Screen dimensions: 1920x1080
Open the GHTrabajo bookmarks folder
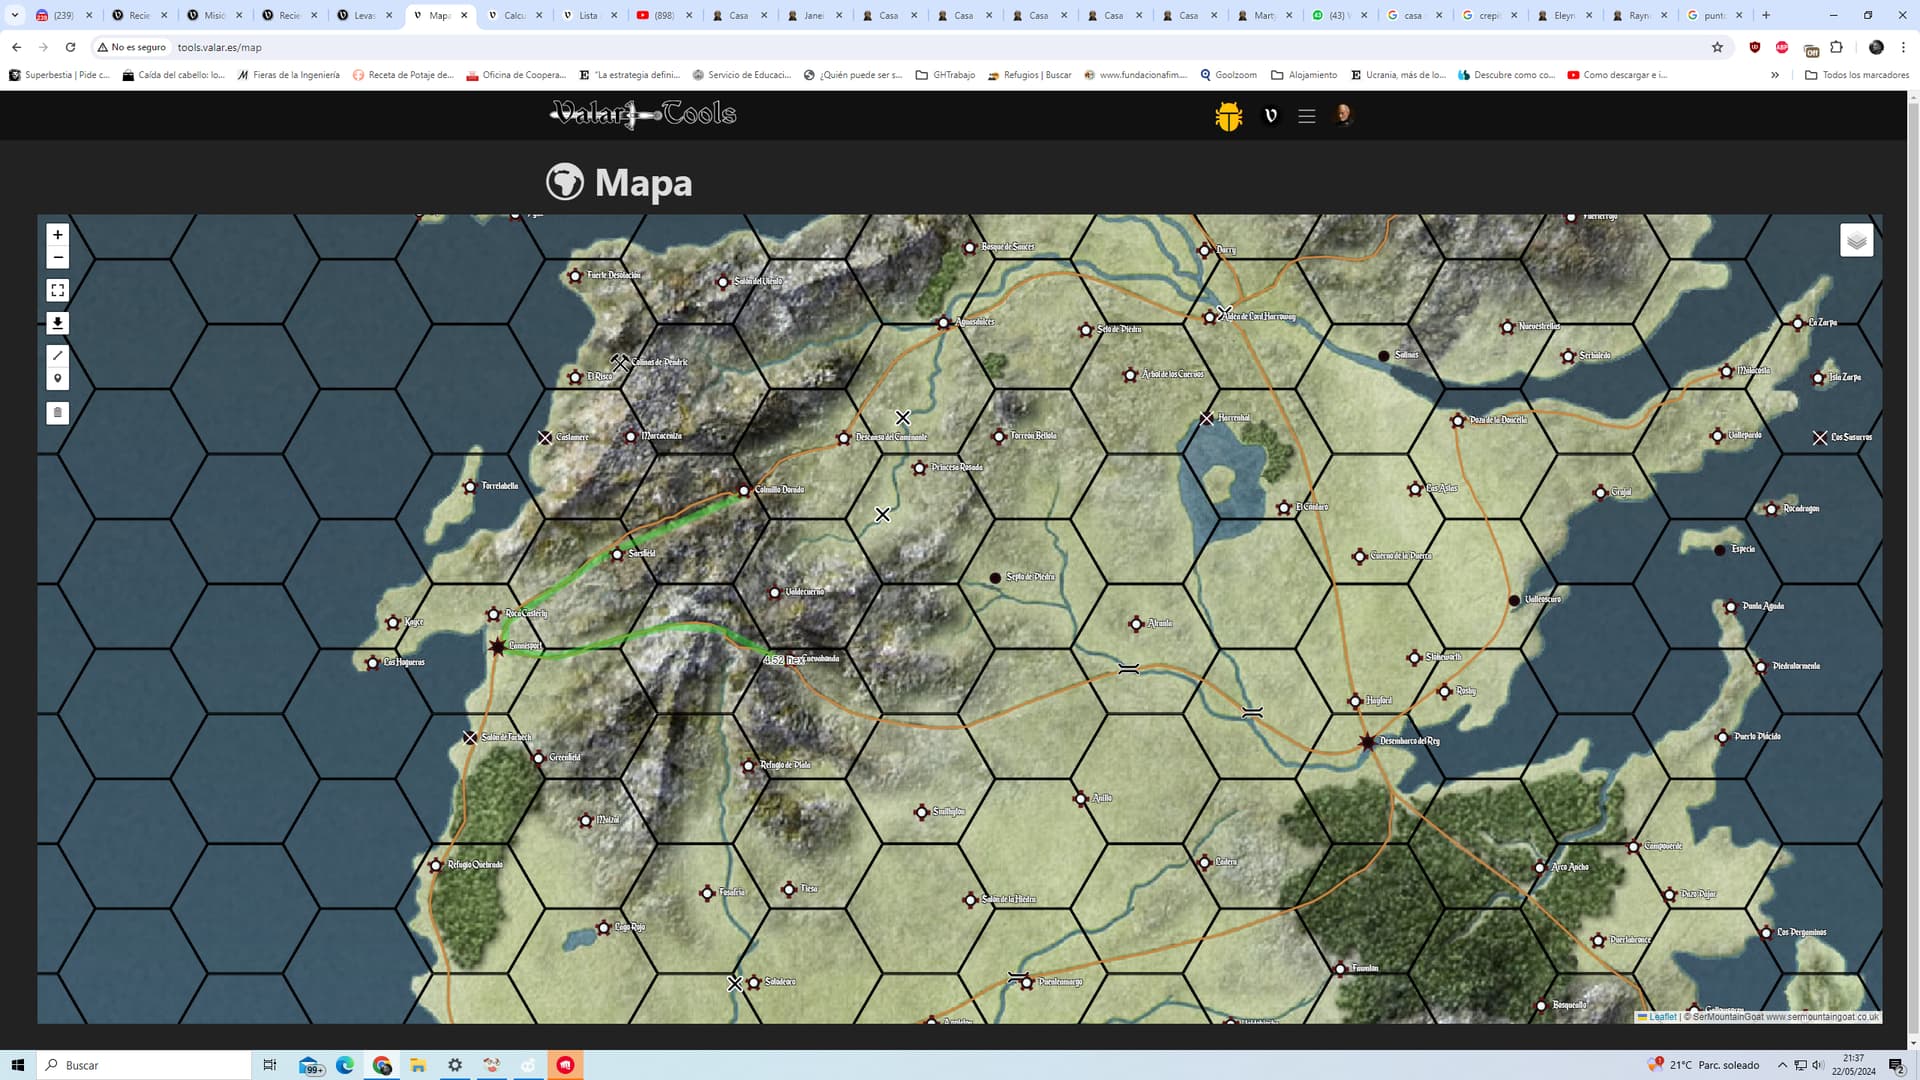[945, 75]
